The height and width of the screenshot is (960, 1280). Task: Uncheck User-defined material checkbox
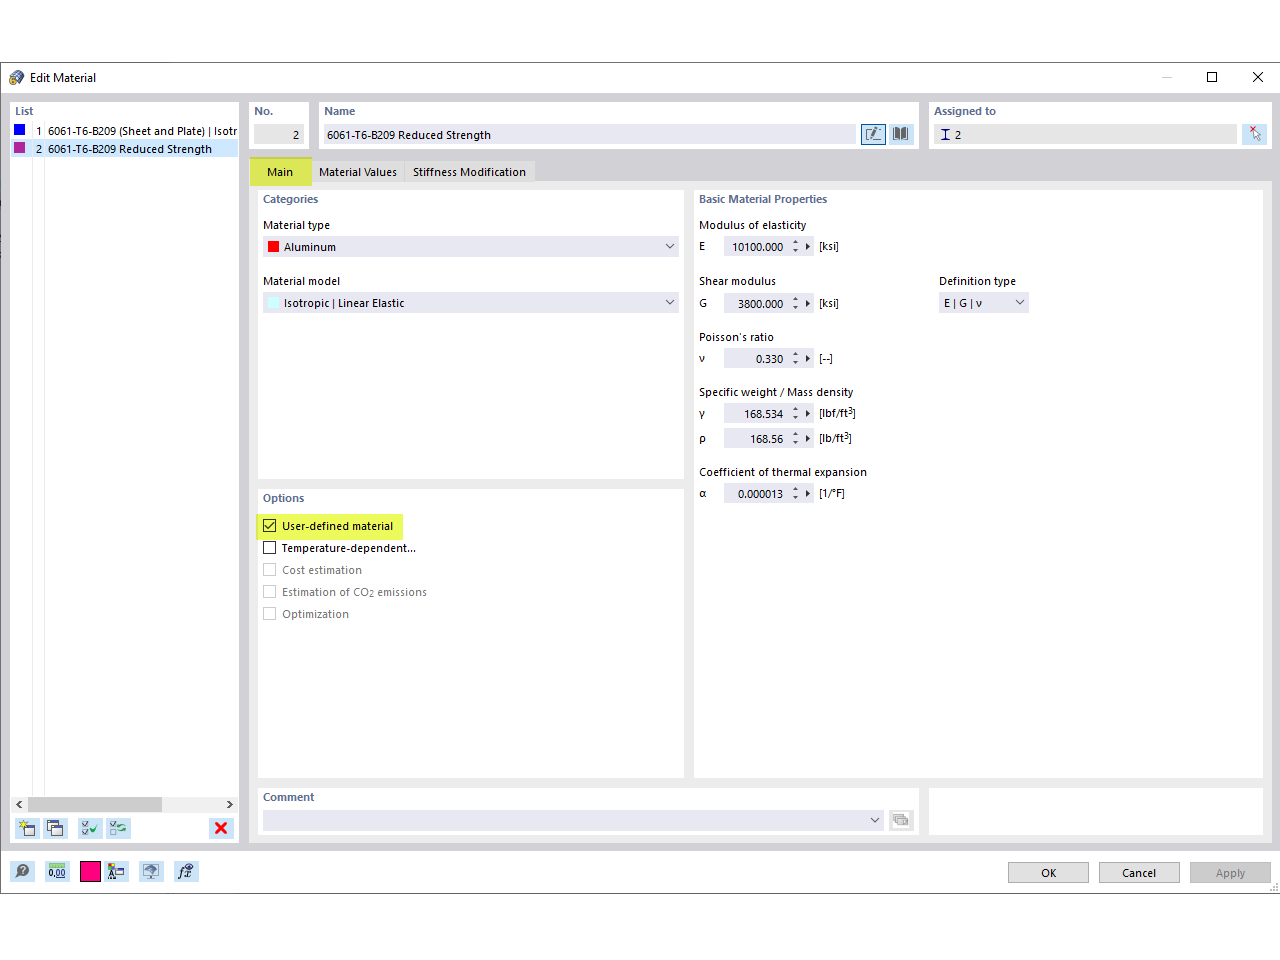(270, 526)
